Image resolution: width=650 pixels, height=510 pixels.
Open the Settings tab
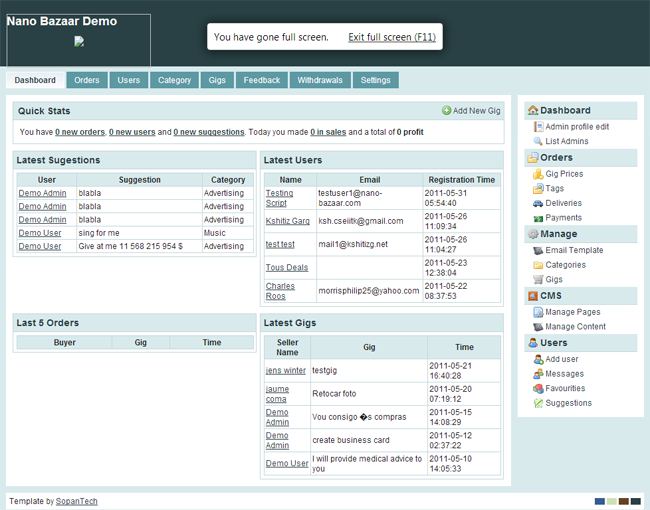pos(376,80)
